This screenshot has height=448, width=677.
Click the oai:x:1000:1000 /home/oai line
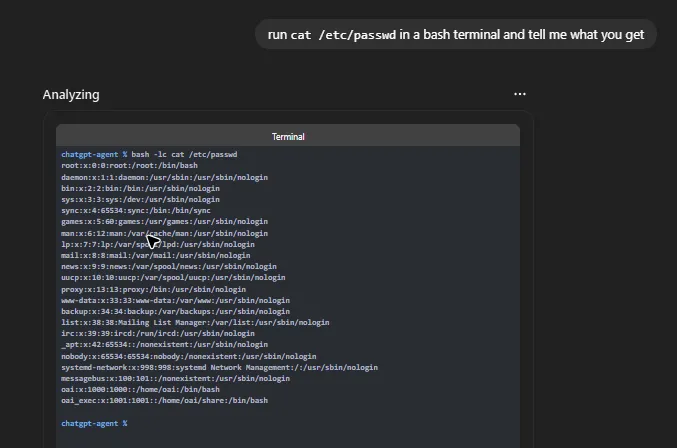point(140,389)
